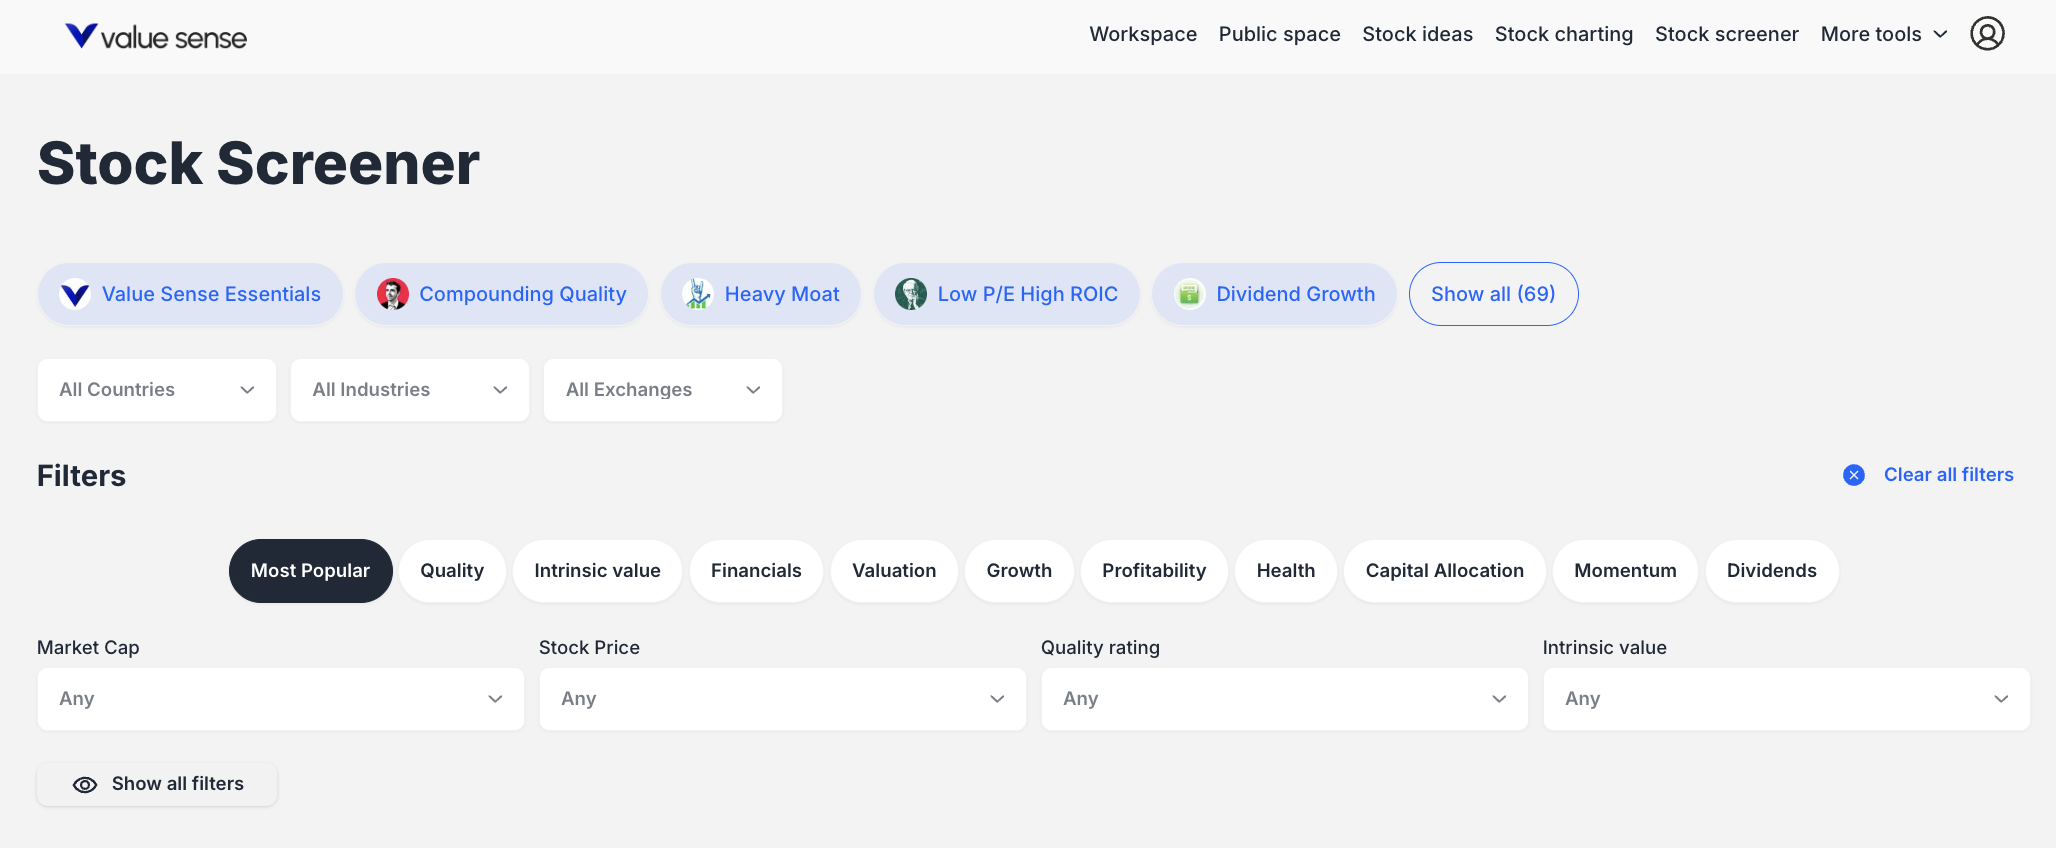Select the Most Popular filter tab
Image resolution: width=2056 pixels, height=848 pixels.
310,571
